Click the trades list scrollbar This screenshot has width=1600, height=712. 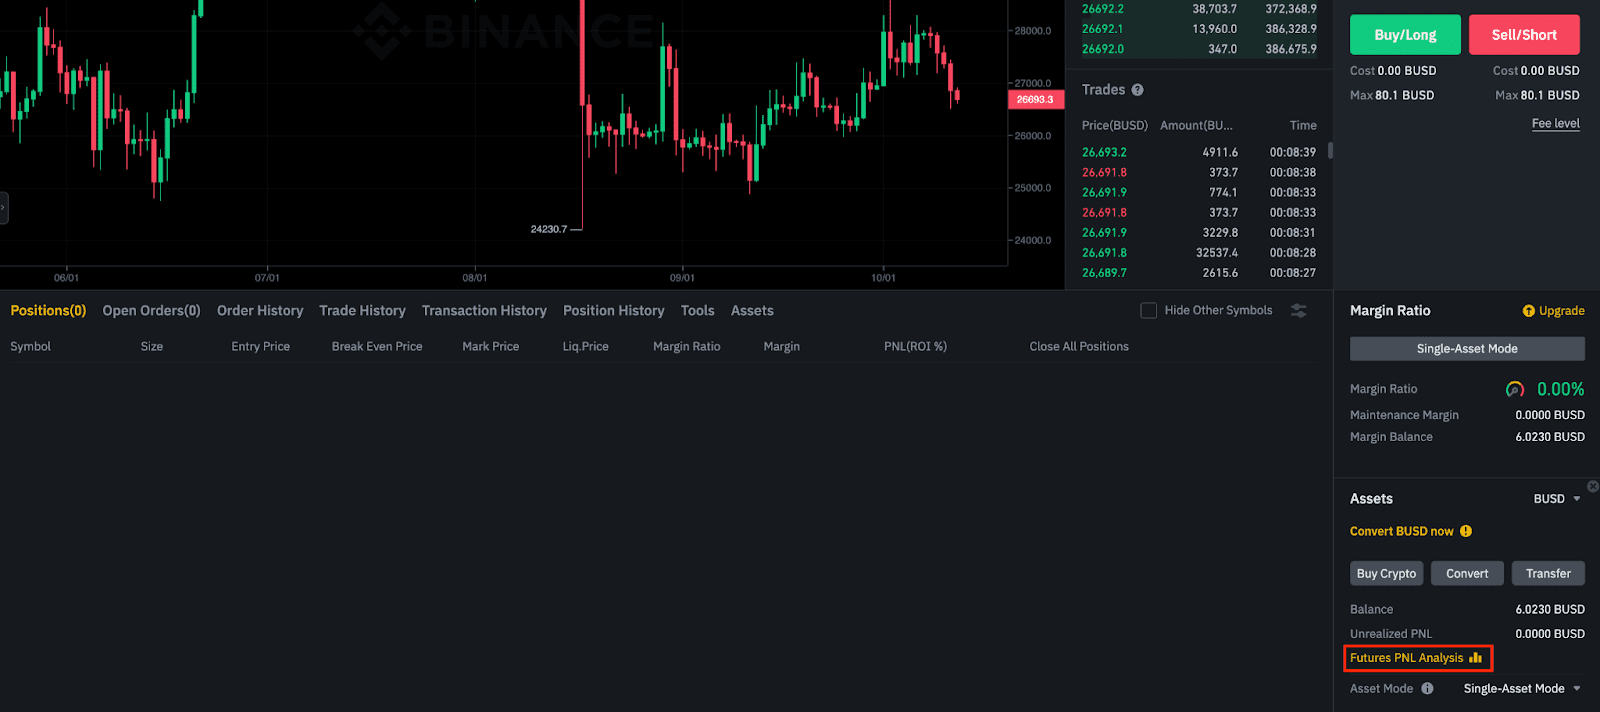coord(1330,151)
